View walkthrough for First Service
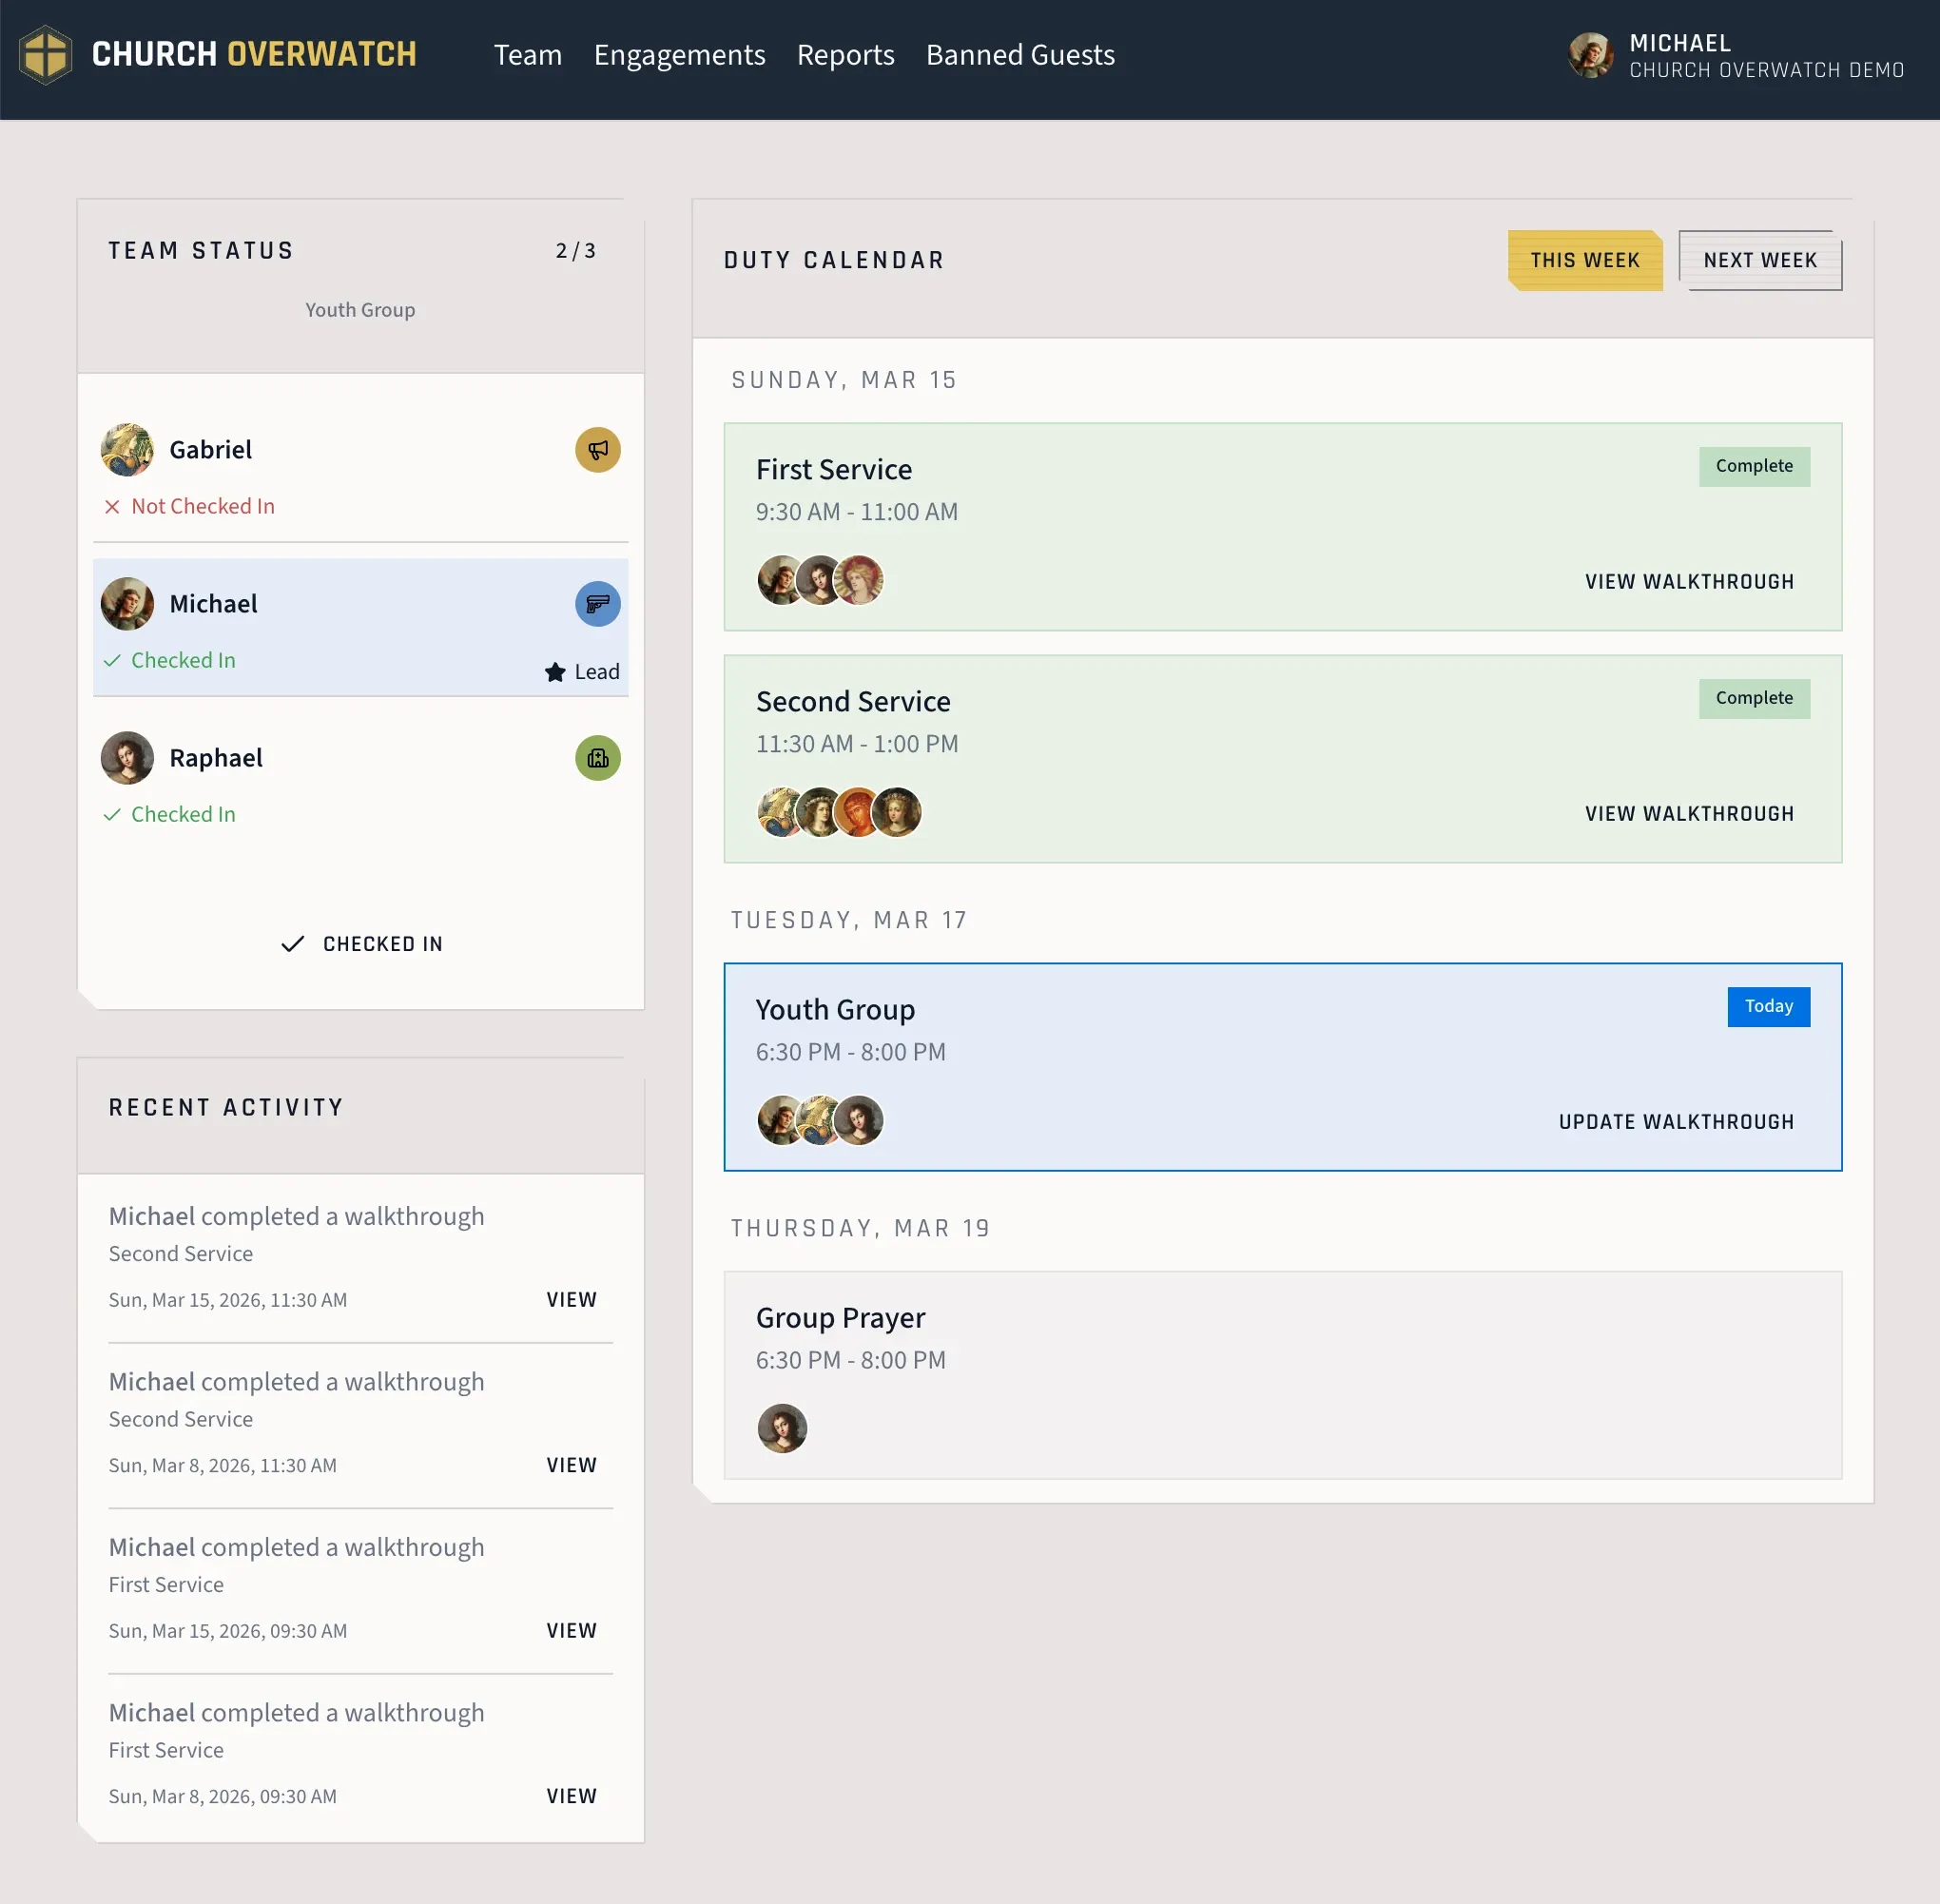 coord(1688,582)
